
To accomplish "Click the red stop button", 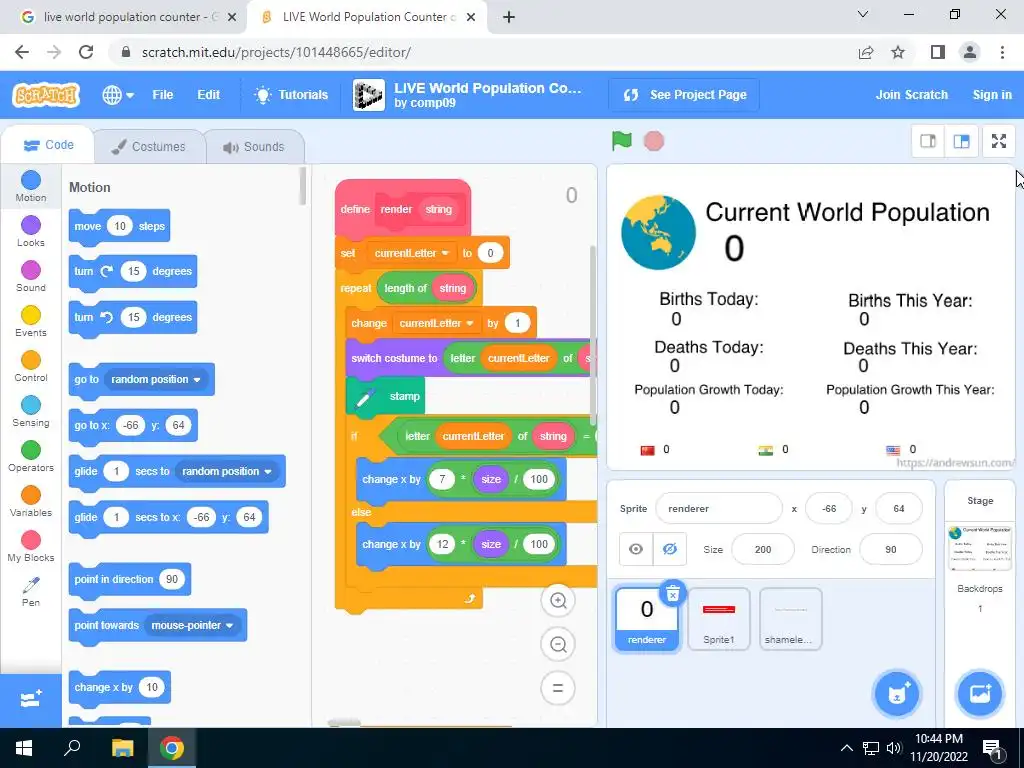I will 654,141.
